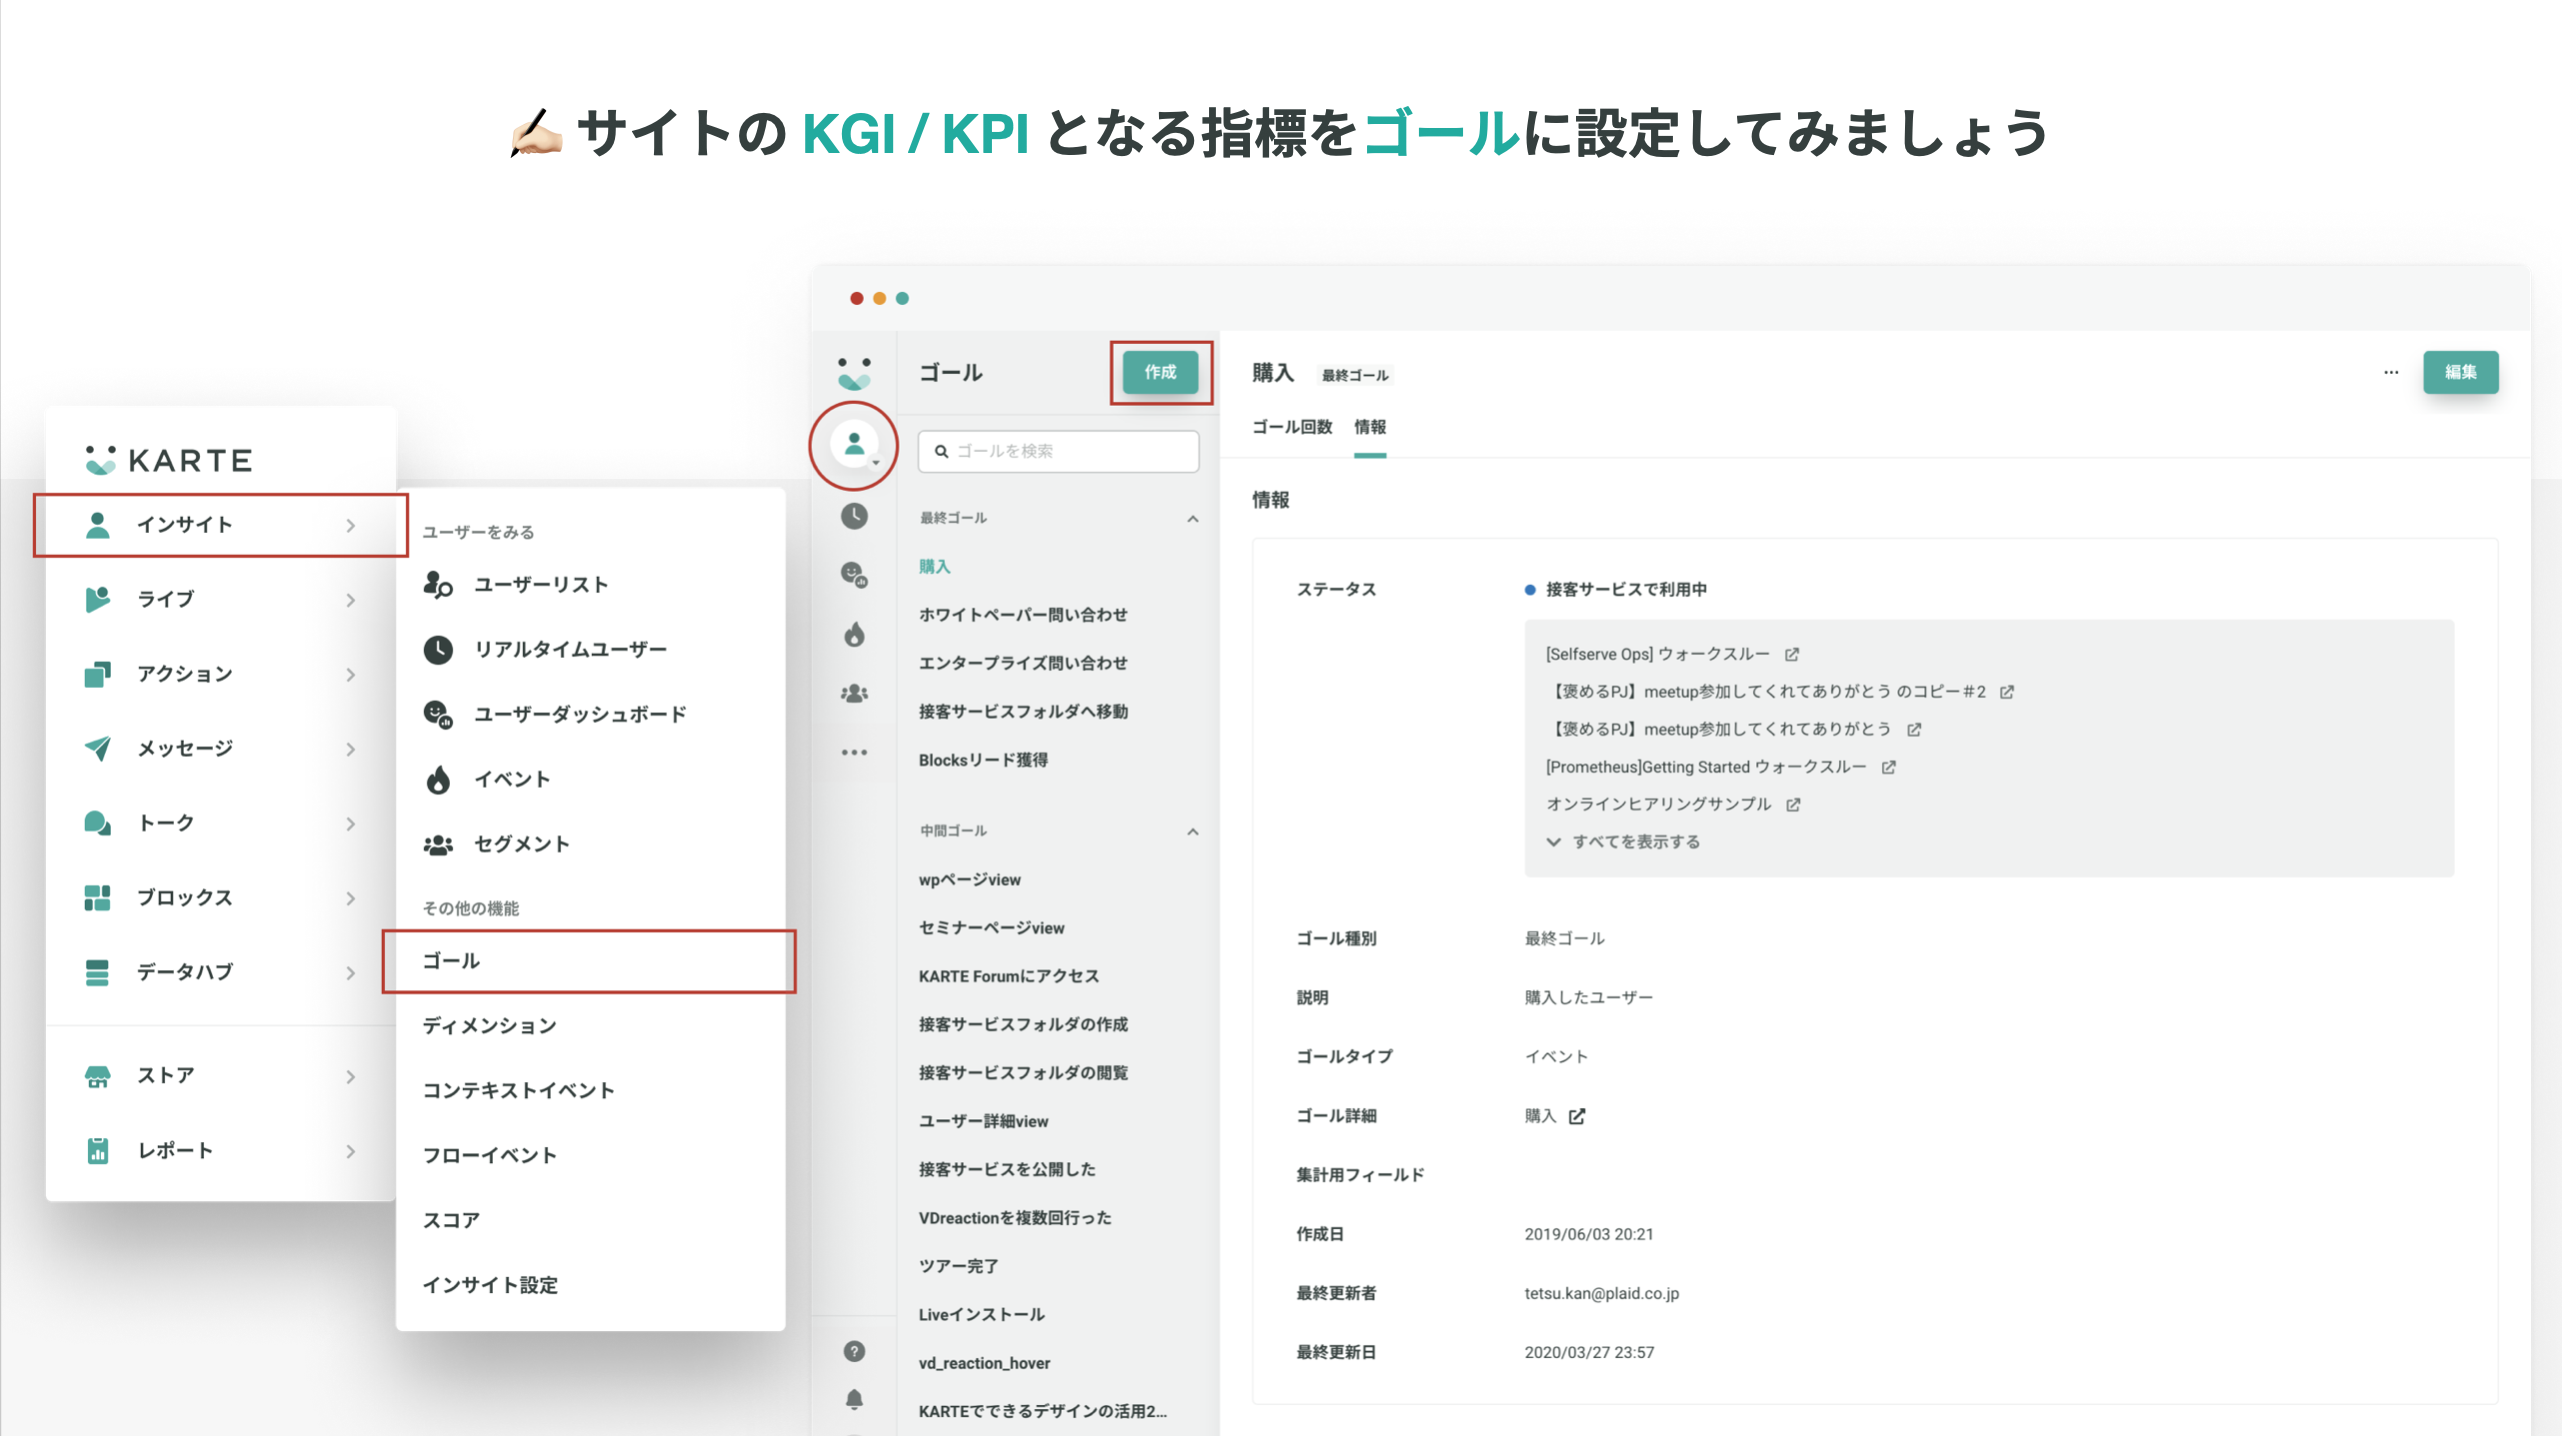
Task: Click the ブロックス grid icon
Action: [97, 897]
